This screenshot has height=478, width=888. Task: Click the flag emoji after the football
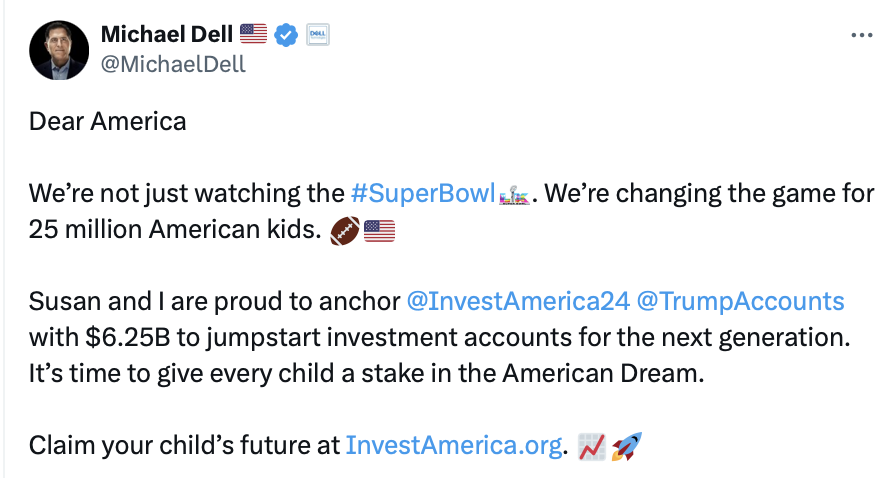[380, 231]
